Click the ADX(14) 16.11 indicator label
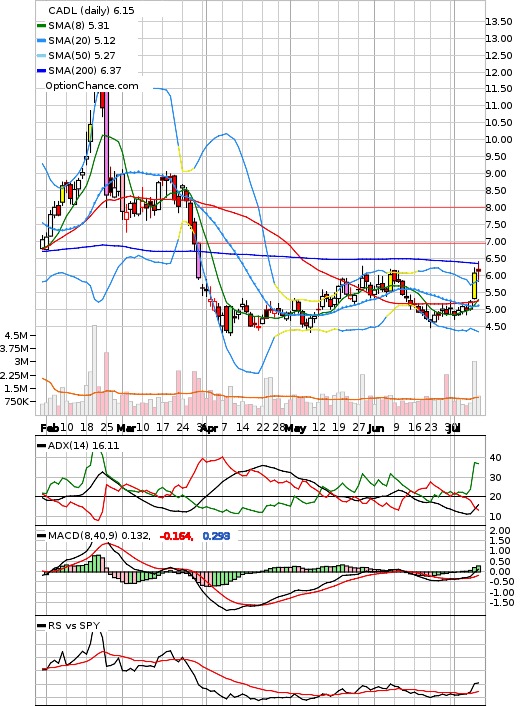The height and width of the screenshot is (706, 526). [x=84, y=445]
